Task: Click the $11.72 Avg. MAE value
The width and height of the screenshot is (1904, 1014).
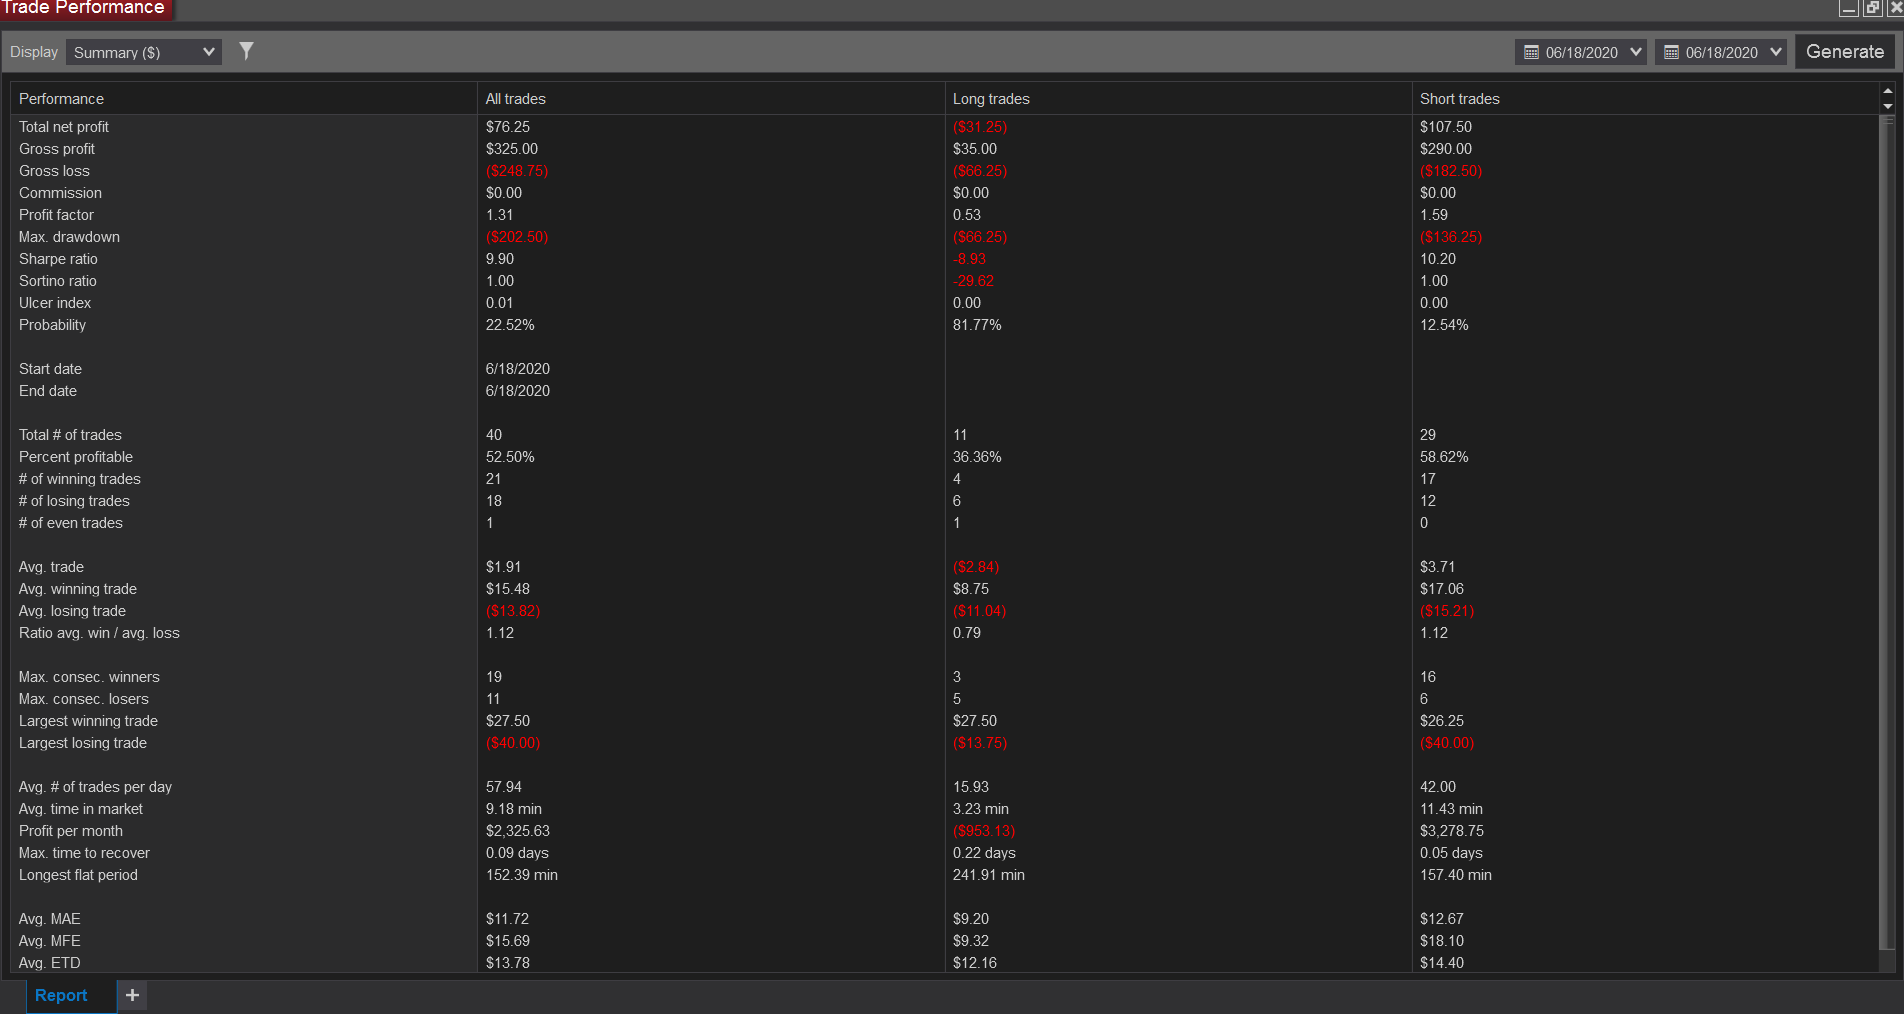Action: [x=508, y=919]
